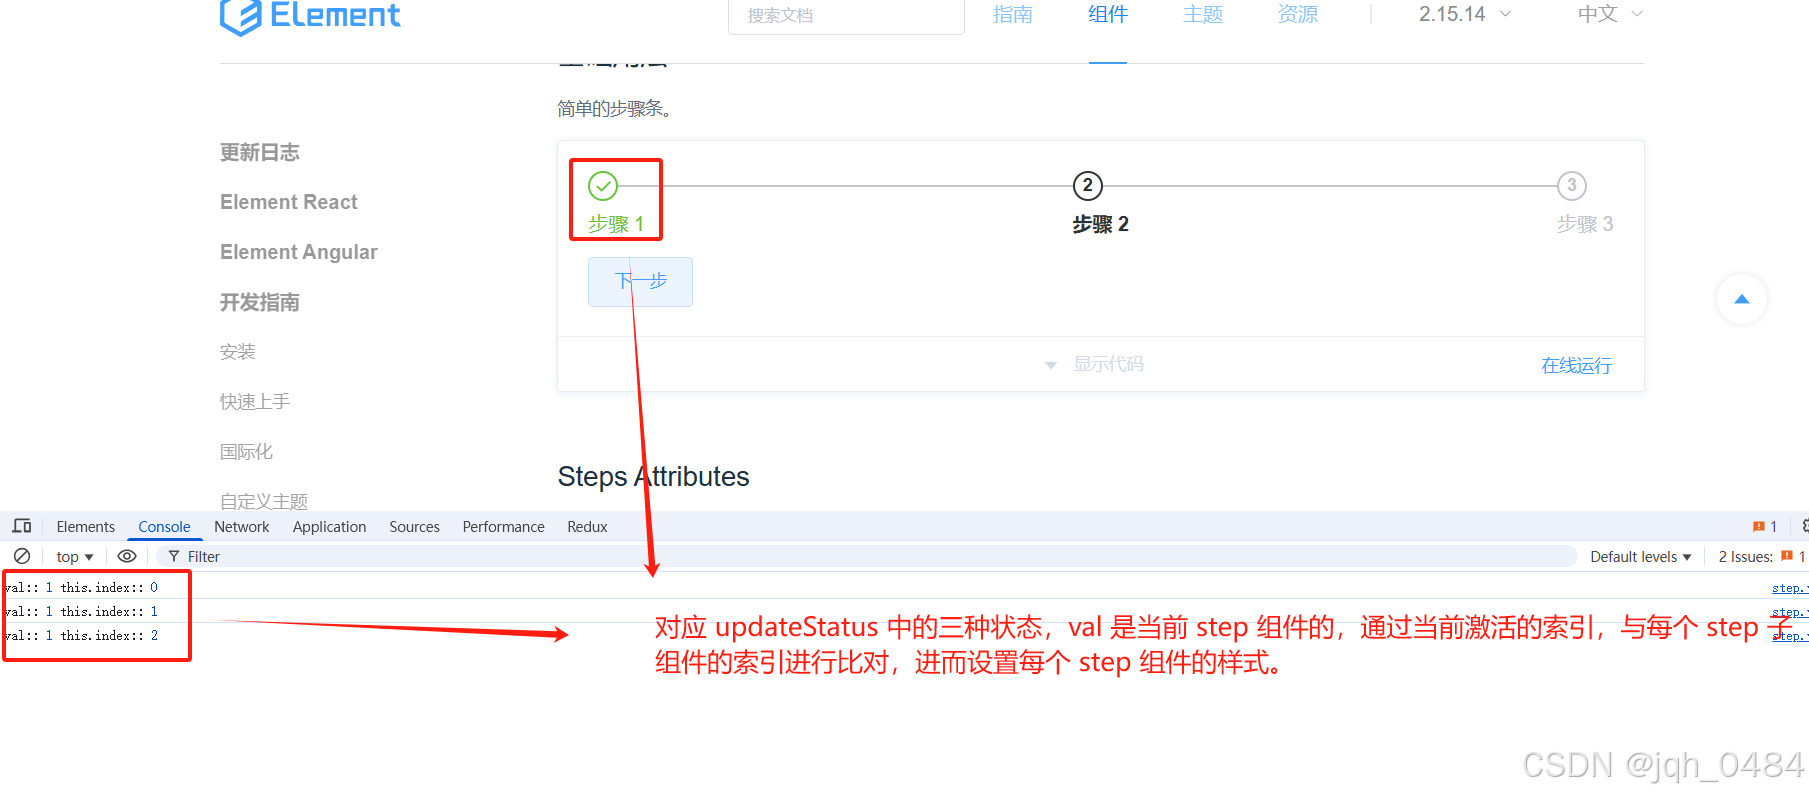This screenshot has height=797, width=1809.
Task: Toggle the device toolbar icon in DevTools
Action: click(22, 526)
